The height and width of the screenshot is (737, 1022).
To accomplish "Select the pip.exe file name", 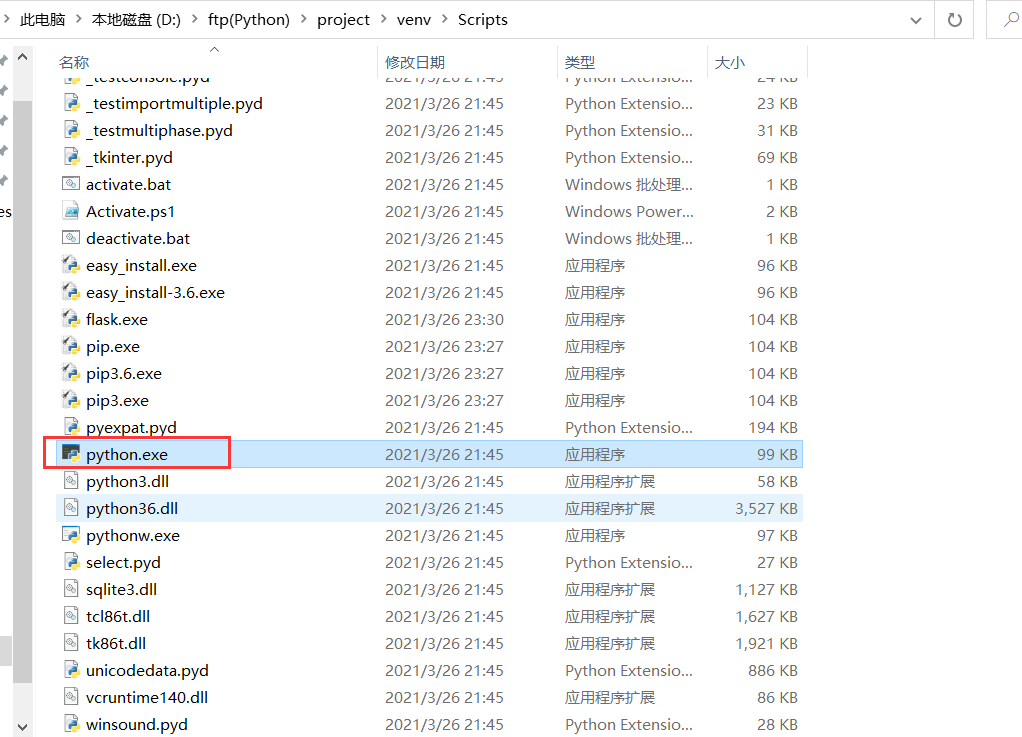I will click(x=113, y=347).
